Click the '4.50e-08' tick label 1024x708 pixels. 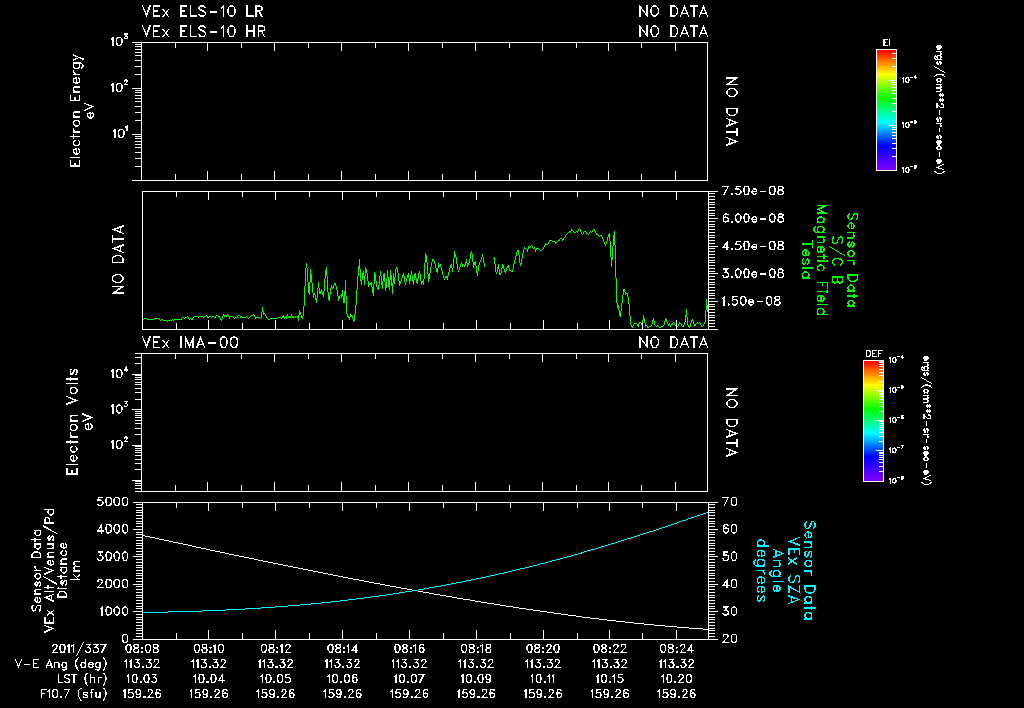(x=753, y=246)
